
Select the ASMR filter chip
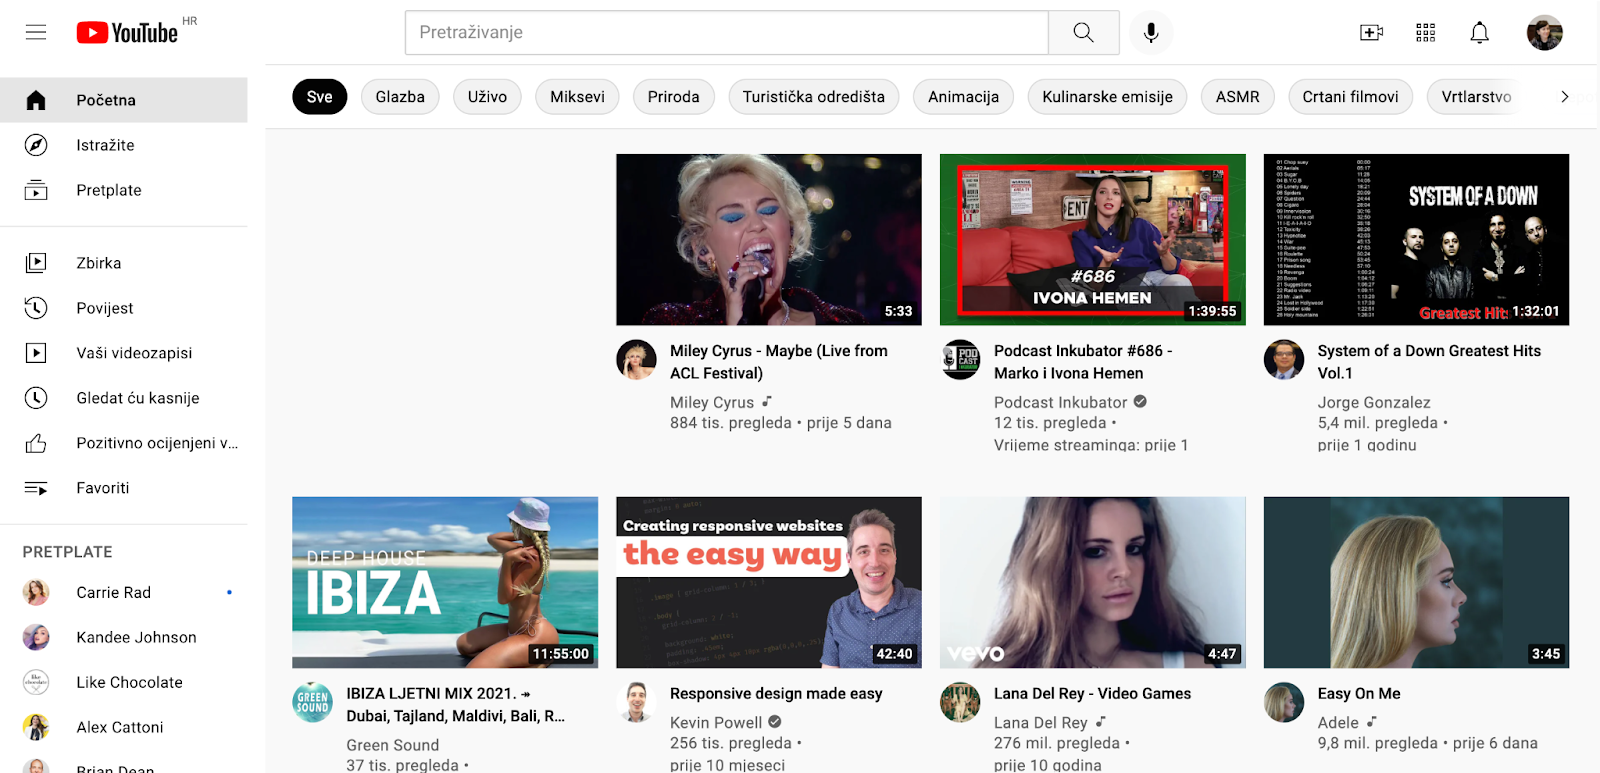(1237, 97)
